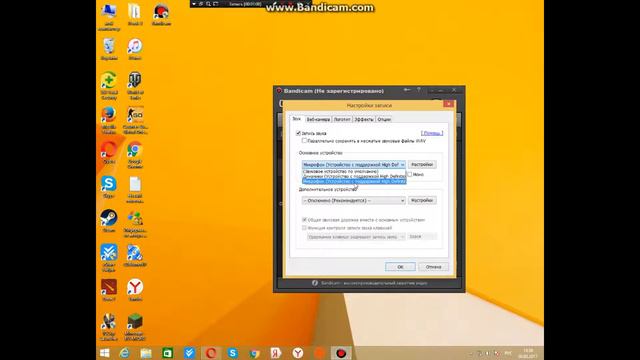Image resolution: width=640 pixels, height=360 pixels.
Task: Choose the default sound device list option
Action: pyautogui.click(x=353, y=171)
